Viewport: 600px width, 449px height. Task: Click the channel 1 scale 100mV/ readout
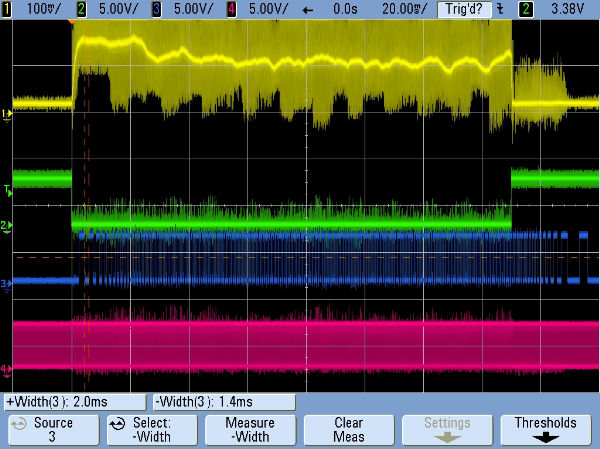[44, 9]
